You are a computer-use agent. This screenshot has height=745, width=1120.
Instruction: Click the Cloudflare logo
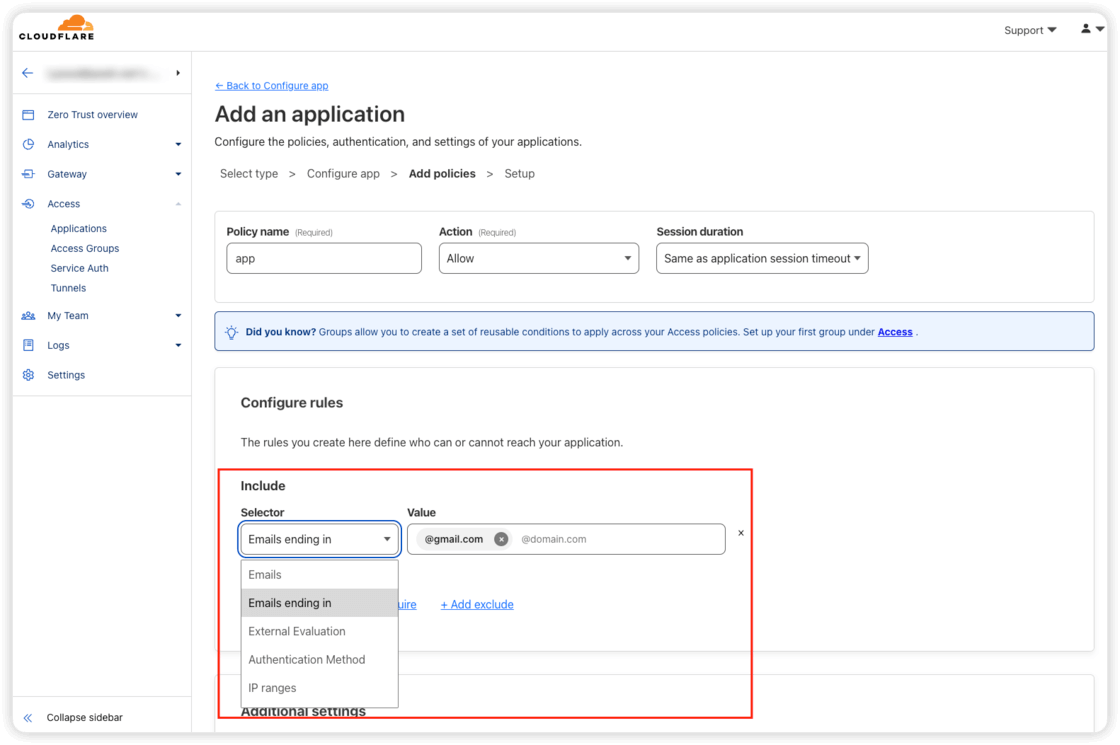click(x=56, y=28)
